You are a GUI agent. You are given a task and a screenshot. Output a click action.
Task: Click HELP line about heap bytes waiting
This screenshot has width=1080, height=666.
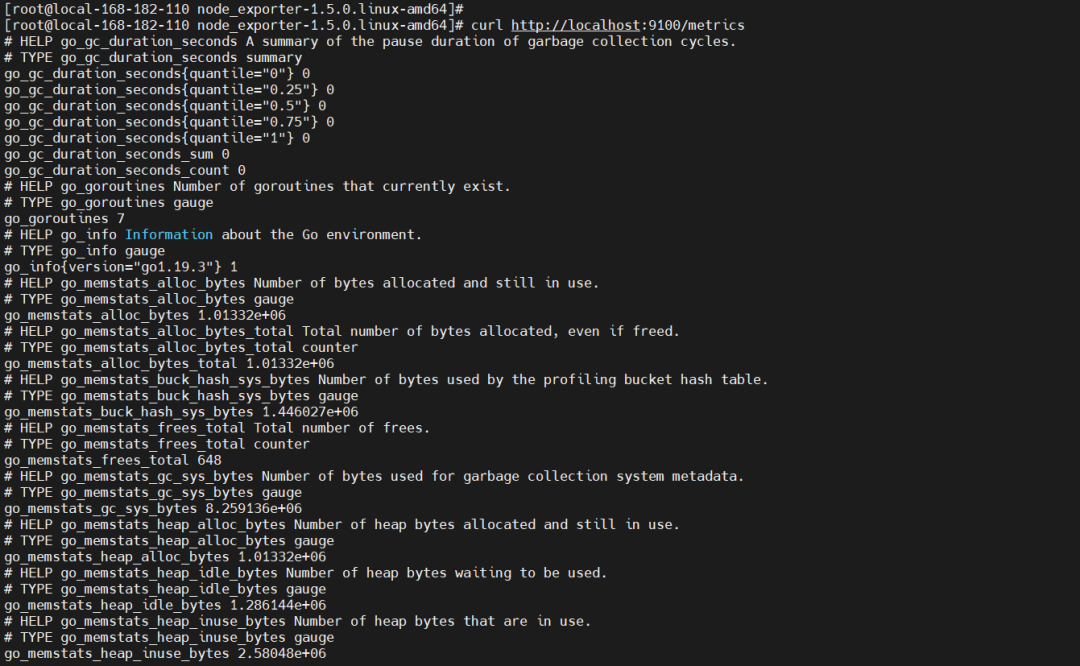click(306, 574)
